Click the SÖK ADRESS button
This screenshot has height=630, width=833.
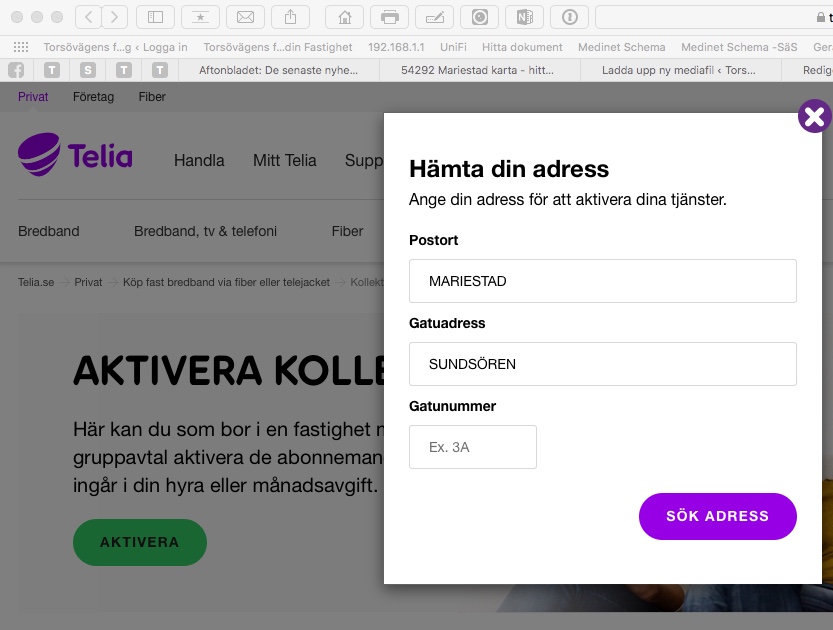pos(718,516)
